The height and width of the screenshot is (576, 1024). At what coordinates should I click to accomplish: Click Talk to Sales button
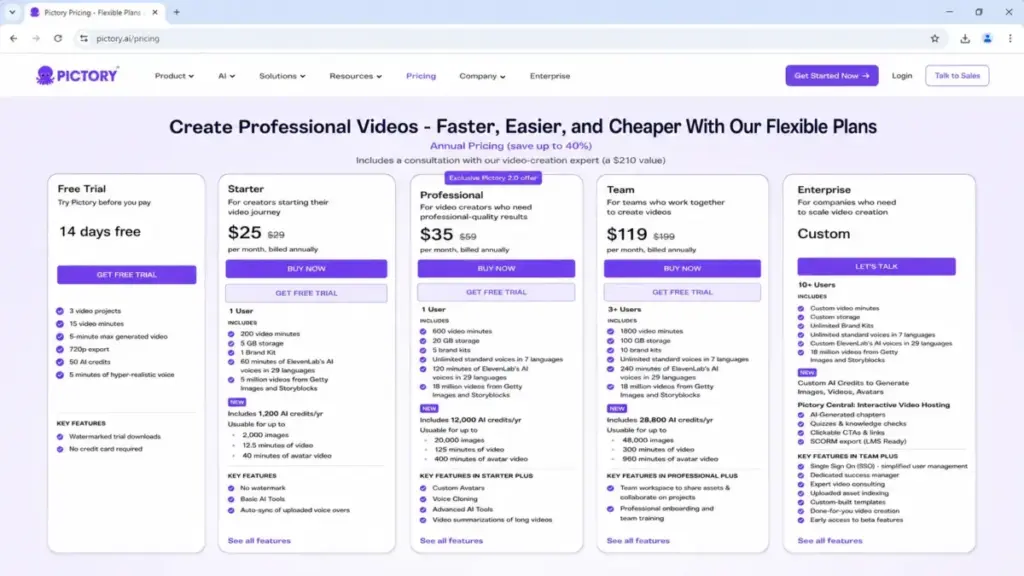click(957, 76)
